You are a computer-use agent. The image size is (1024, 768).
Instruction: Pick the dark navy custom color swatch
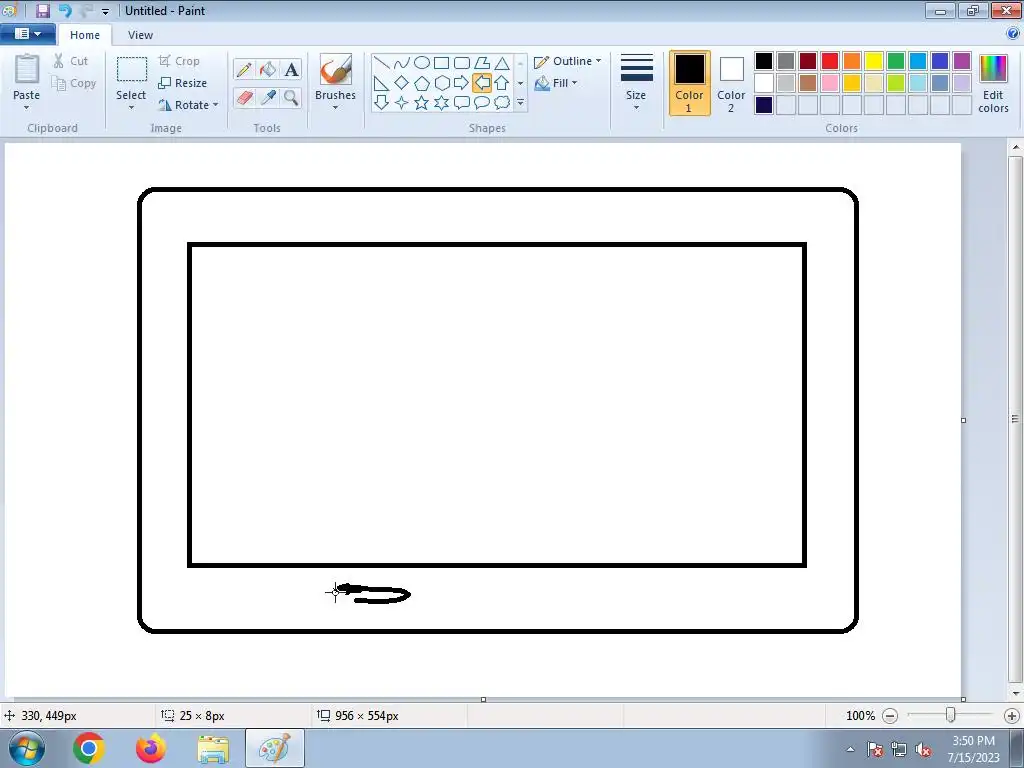[x=764, y=105]
